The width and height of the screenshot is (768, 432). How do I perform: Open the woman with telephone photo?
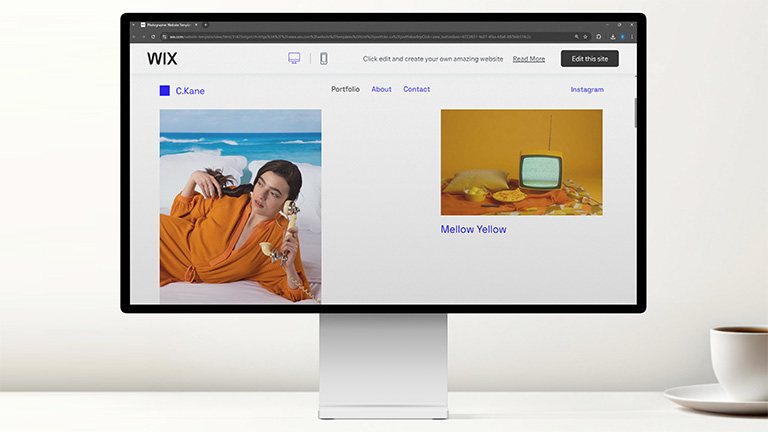(x=240, y=206)
